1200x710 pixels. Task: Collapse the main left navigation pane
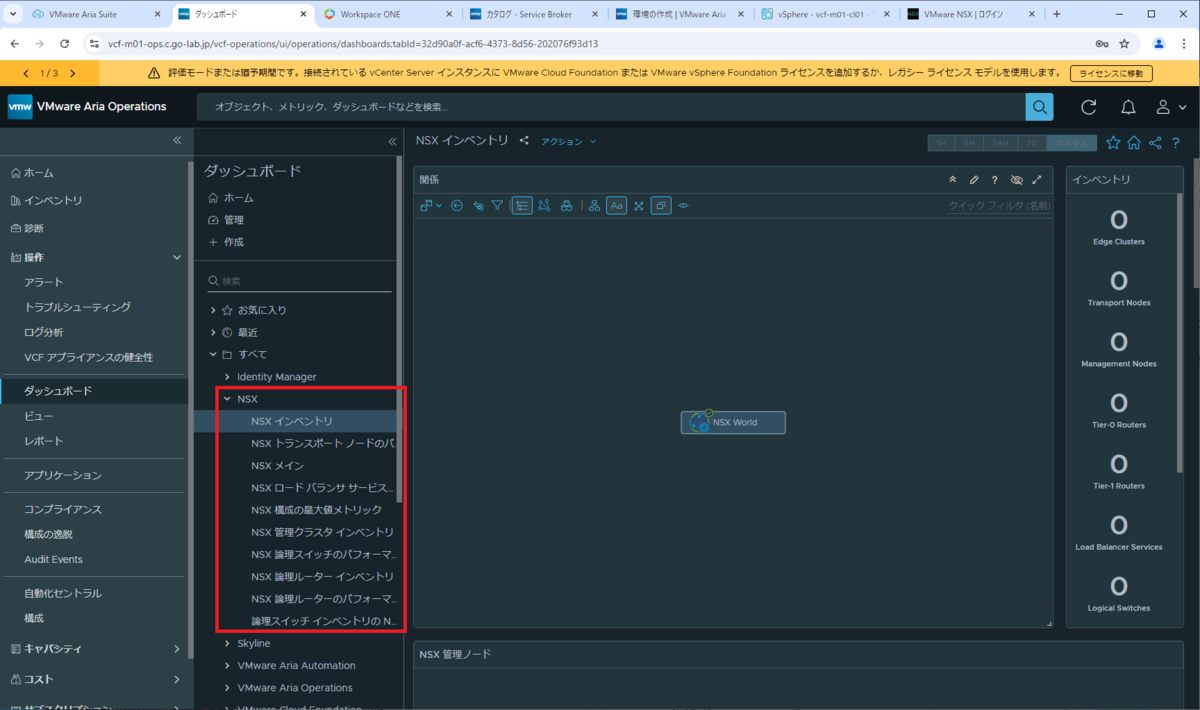coord(177,141)
